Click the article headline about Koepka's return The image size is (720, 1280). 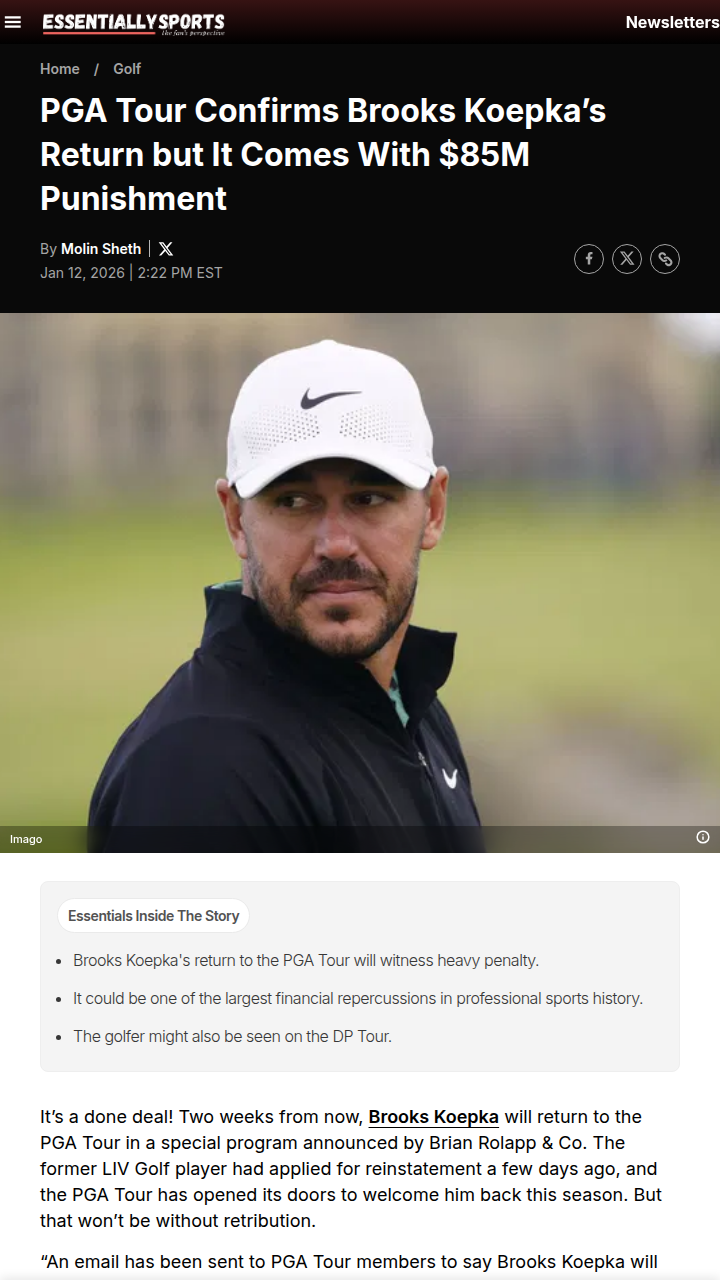pyautogui.click(x=323, y=155)
